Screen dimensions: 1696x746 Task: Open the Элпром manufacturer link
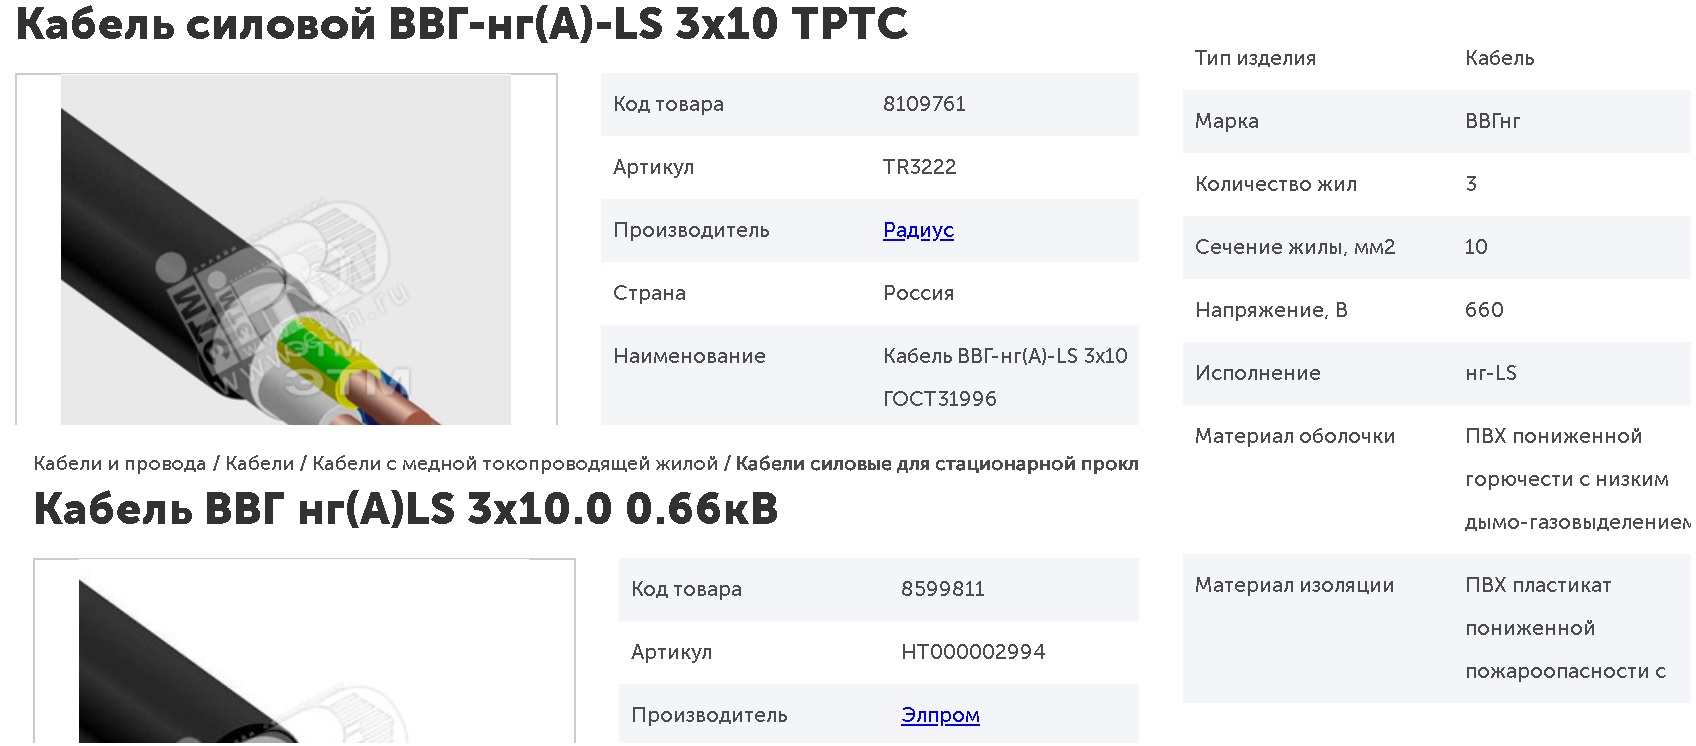(940, 715)
